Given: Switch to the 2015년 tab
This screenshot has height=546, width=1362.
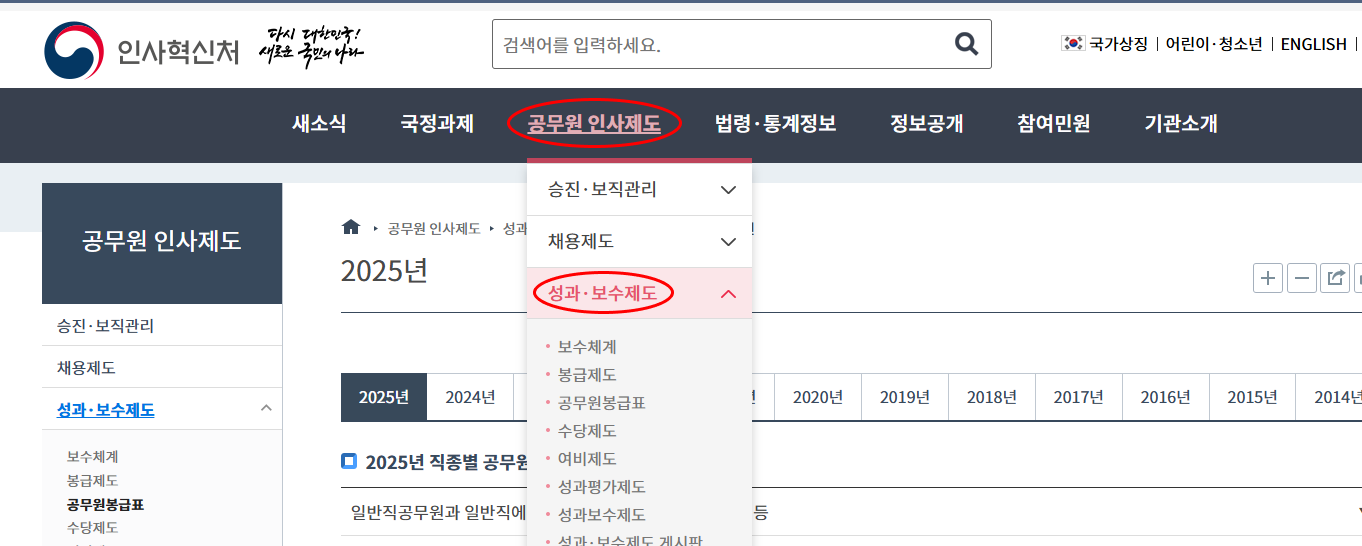Looking at the screenshot, I should [1253, 397].
